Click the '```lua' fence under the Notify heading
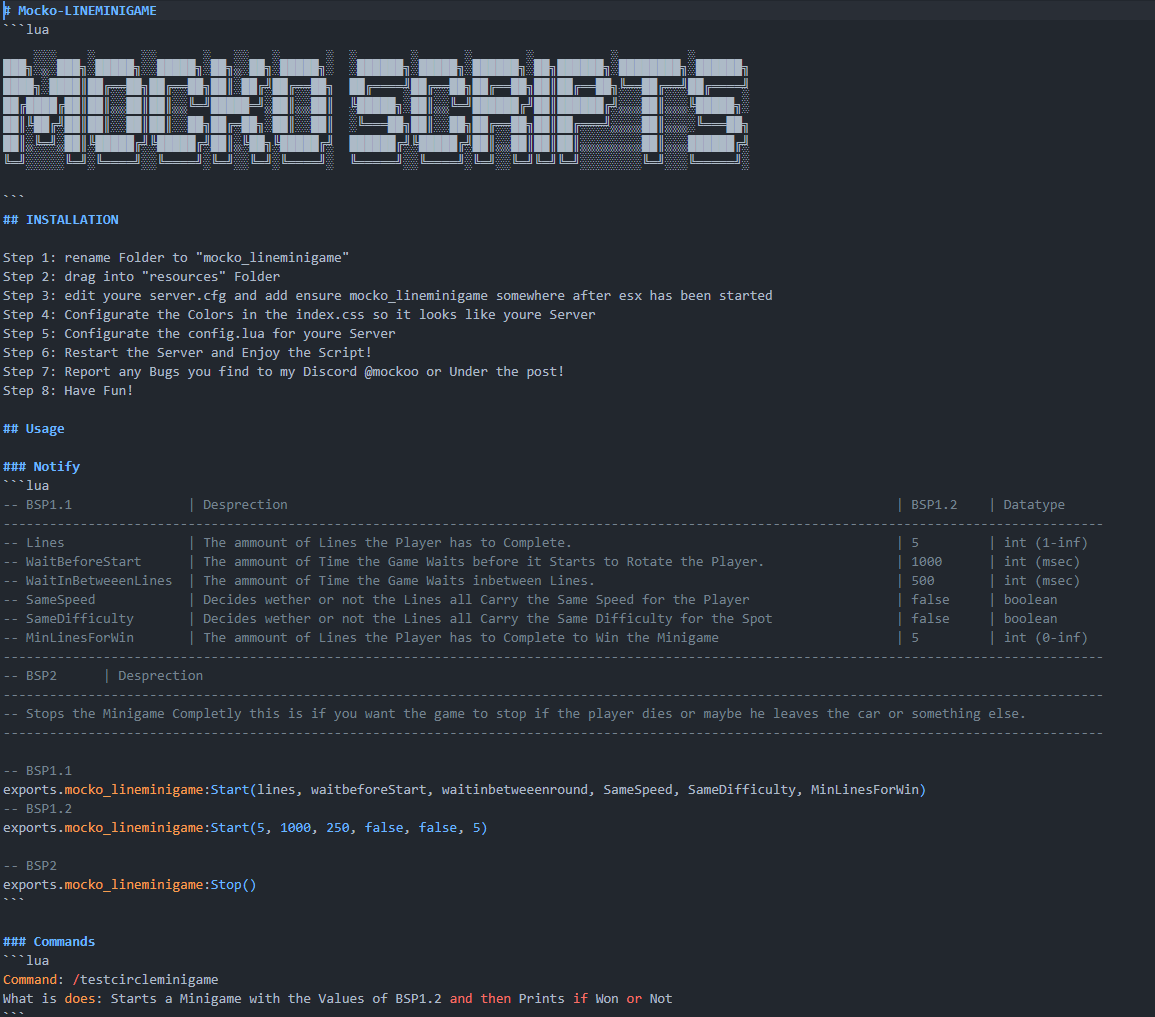The width and height of the screenshot is (1155, 1017). coord(26,486)
